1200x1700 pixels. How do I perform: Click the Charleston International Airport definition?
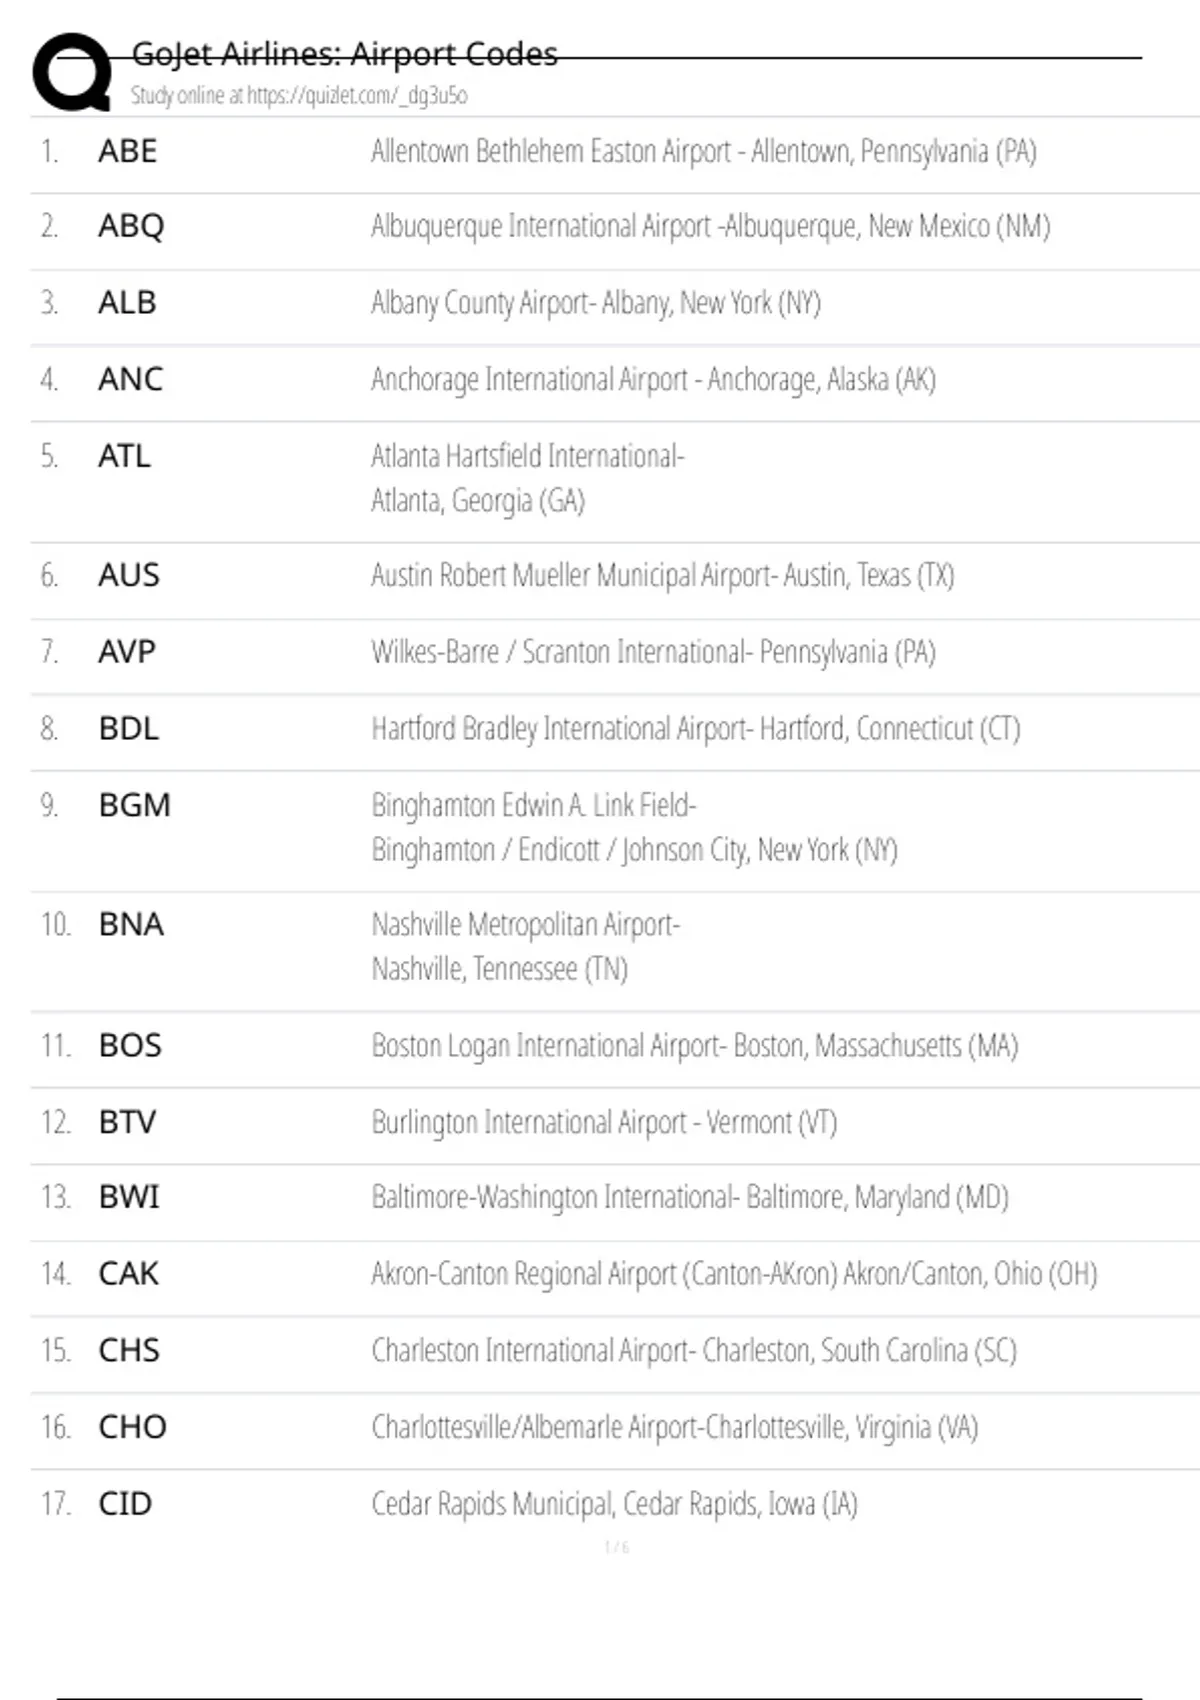[x=694, y=1350]
